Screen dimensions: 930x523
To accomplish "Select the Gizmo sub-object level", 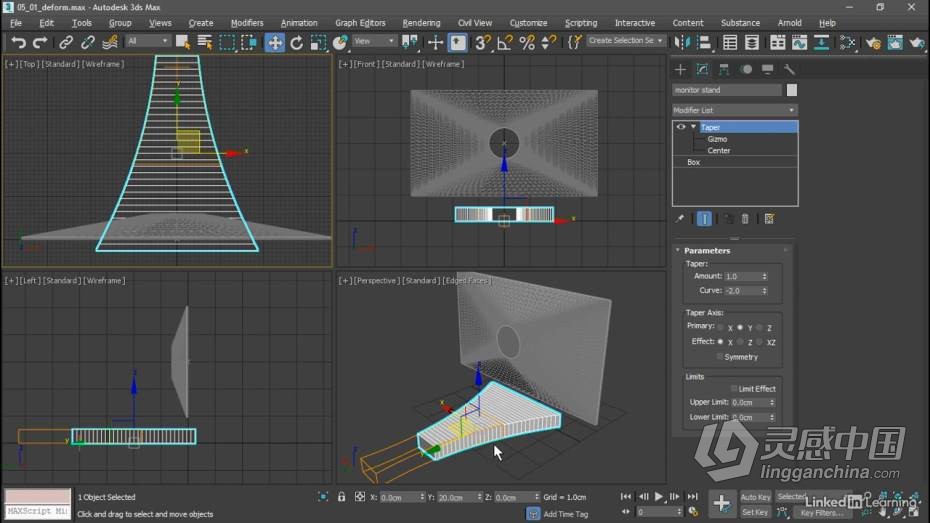I will click(x=717, y=139).
